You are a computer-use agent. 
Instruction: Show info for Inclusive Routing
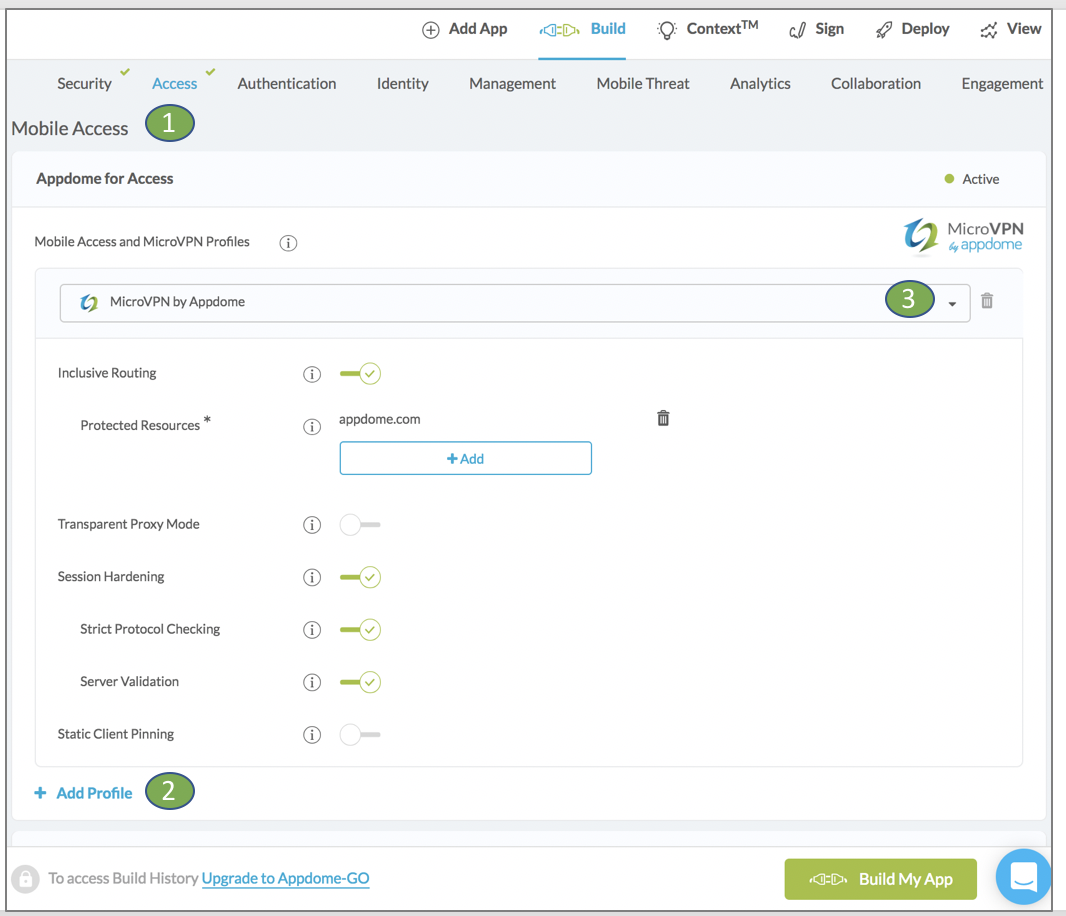tap(312, 374)
